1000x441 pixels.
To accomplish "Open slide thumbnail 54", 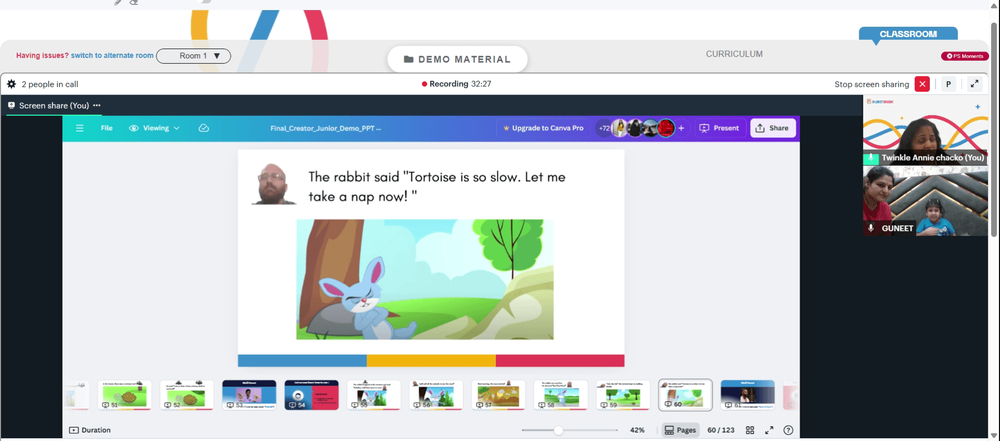I will (x=311, y=395).
